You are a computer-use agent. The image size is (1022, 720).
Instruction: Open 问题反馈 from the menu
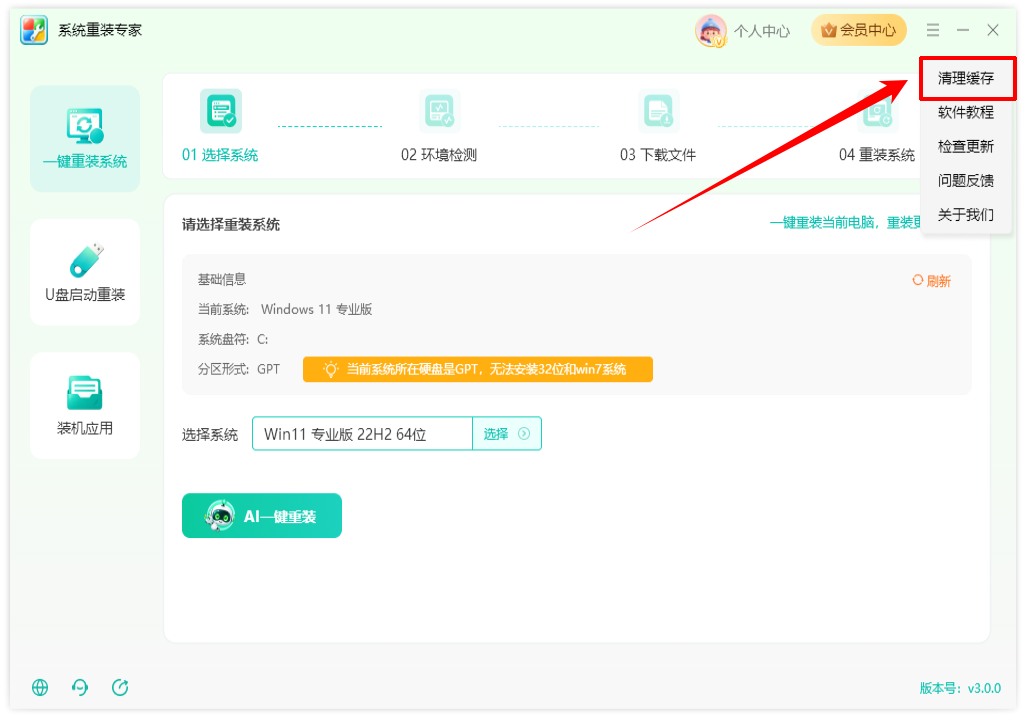966,180
